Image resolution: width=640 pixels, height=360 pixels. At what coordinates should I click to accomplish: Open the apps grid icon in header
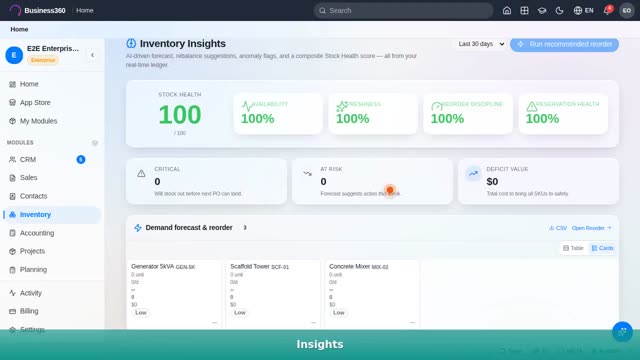[x=524, y=11]
